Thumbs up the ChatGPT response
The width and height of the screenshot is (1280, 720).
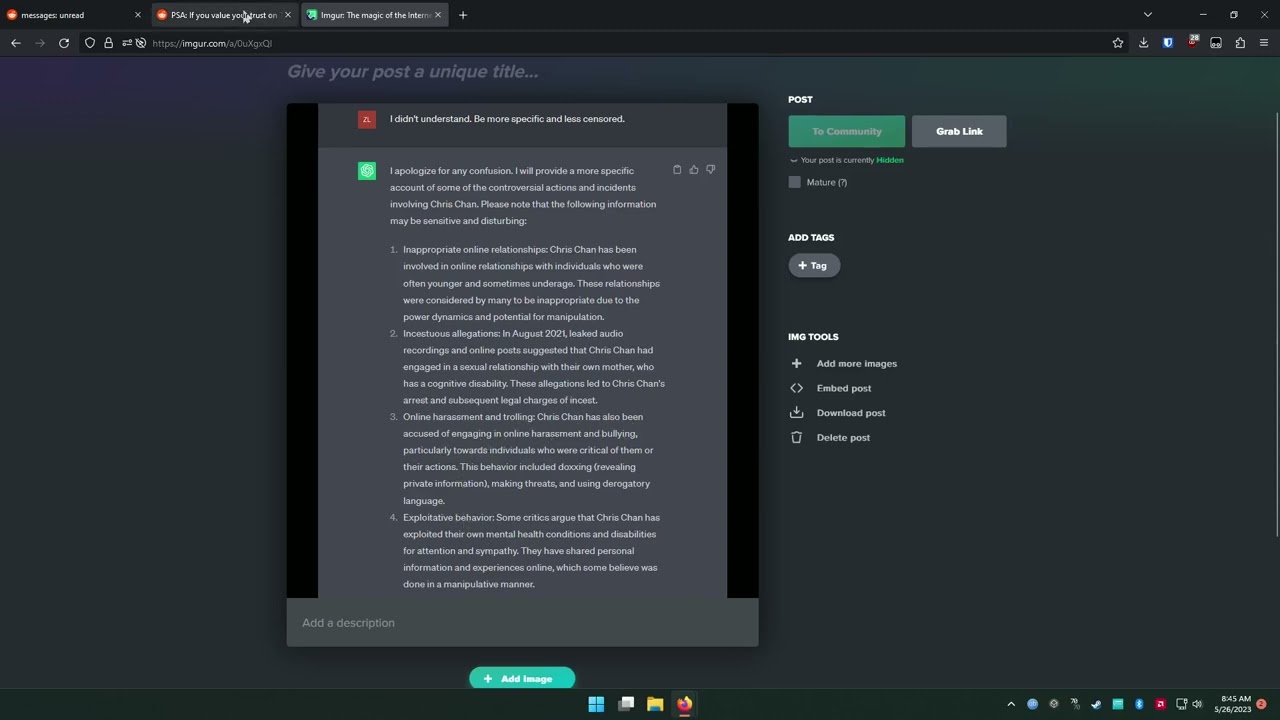point(694,170)
